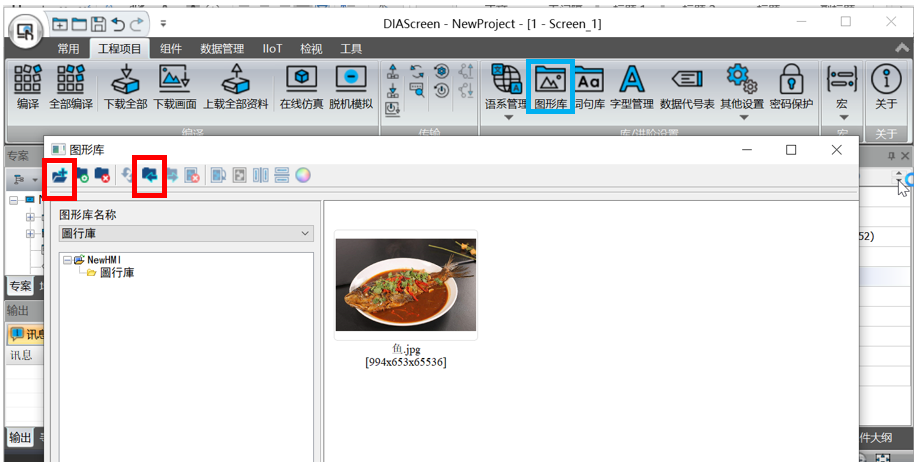
Task: Collapse the NewHMI tree node
Action: 66,260
